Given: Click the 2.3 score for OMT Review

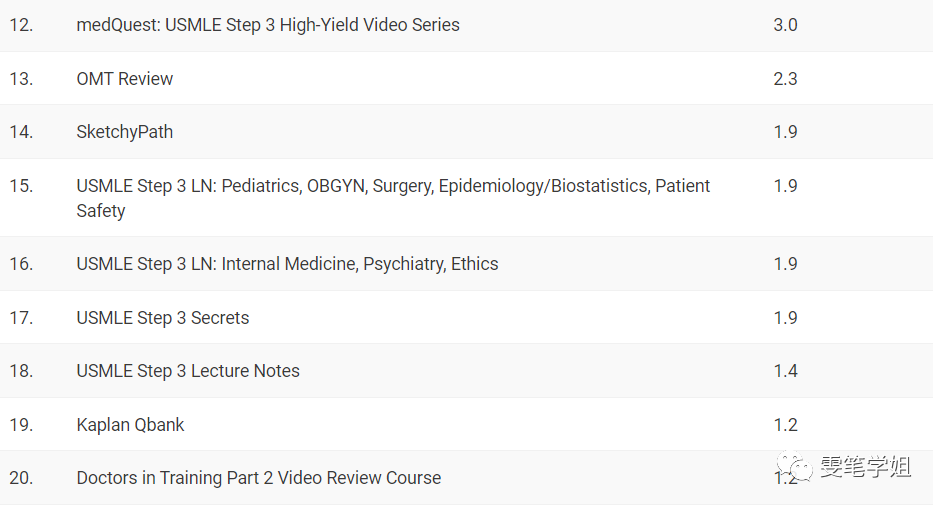Looking at the screenshot, I should pyautogui.click(x=785, y=79).
